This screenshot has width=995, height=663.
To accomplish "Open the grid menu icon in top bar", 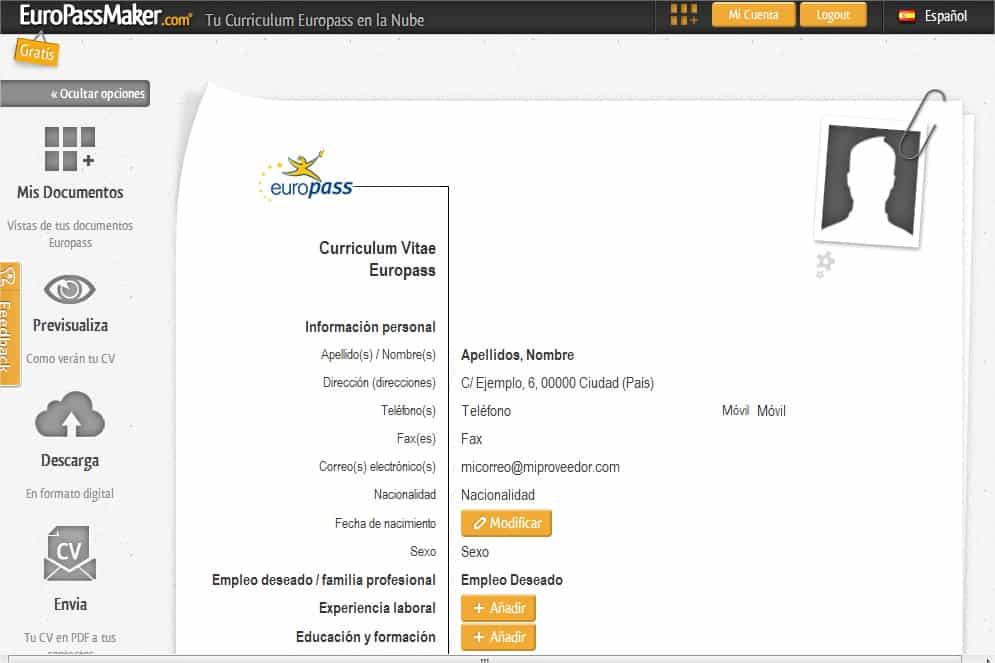I will pyautogui.click(x=681, y=14).
